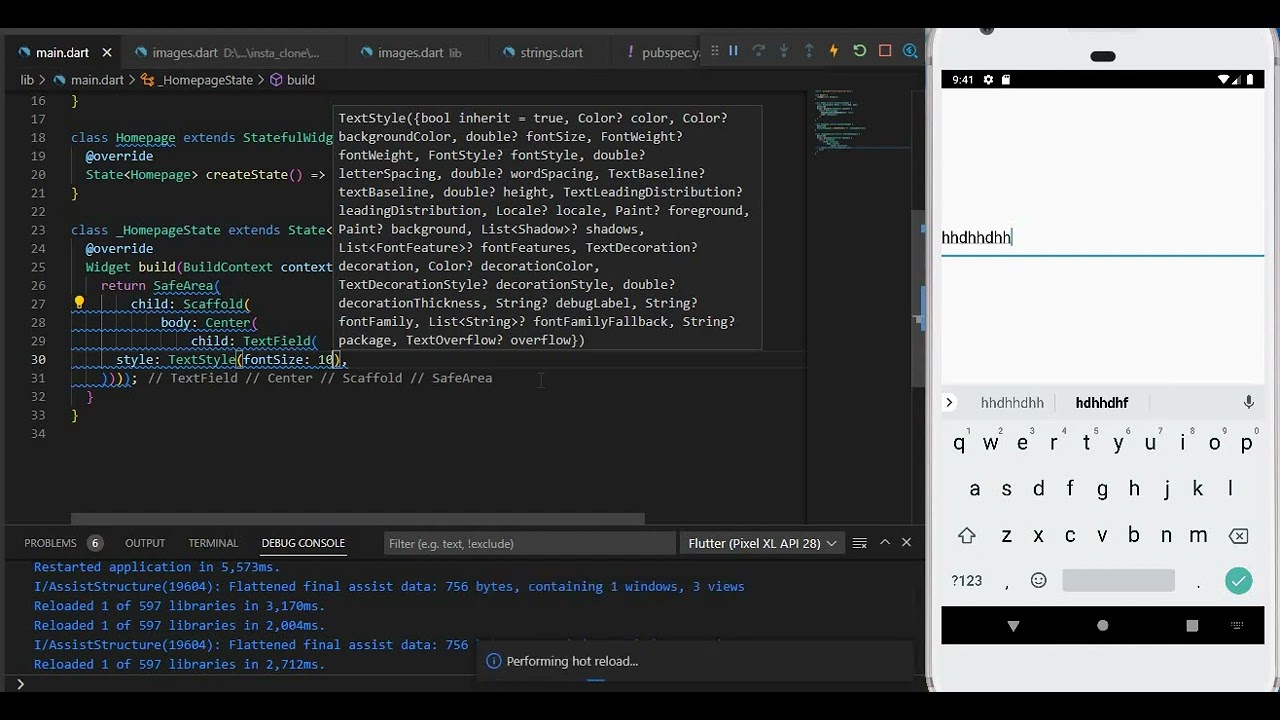This screenshot has width=1280, height=720.
Task: Tap the Android recents square button
Action: [x=1192, y=625]
